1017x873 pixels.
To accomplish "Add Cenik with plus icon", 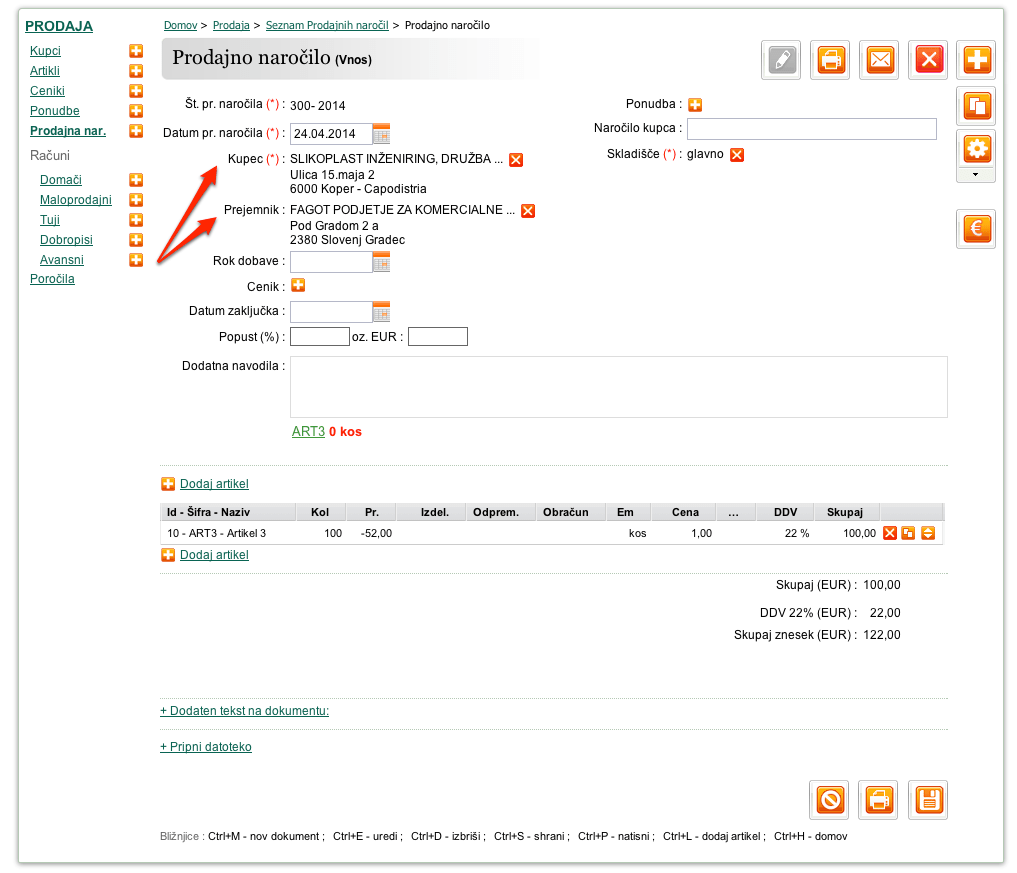I will click(298, 285).
